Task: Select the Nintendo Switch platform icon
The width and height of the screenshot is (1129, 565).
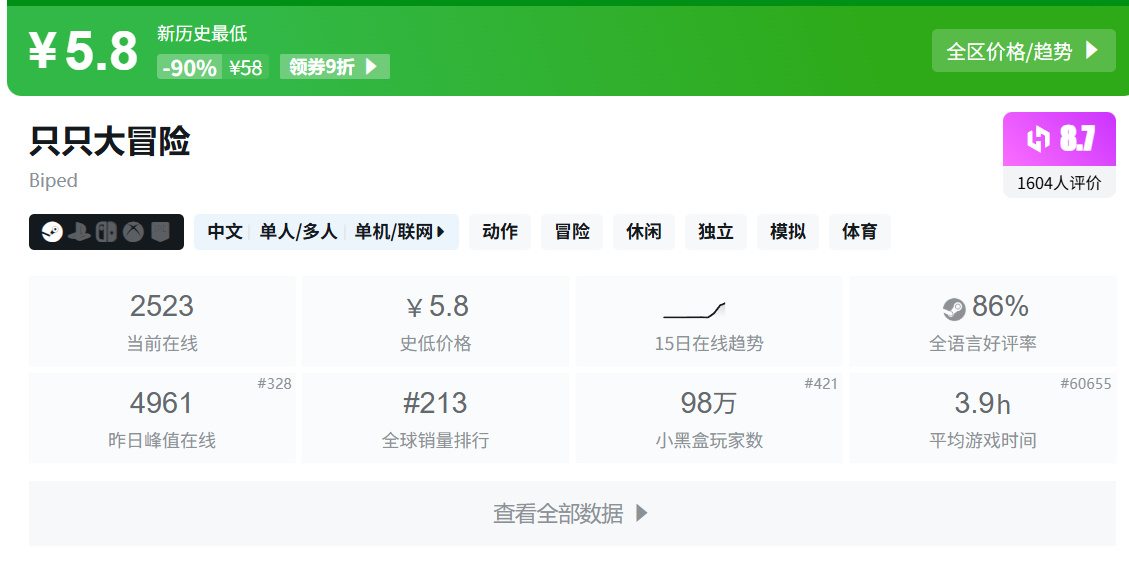Action: (106, 232)
